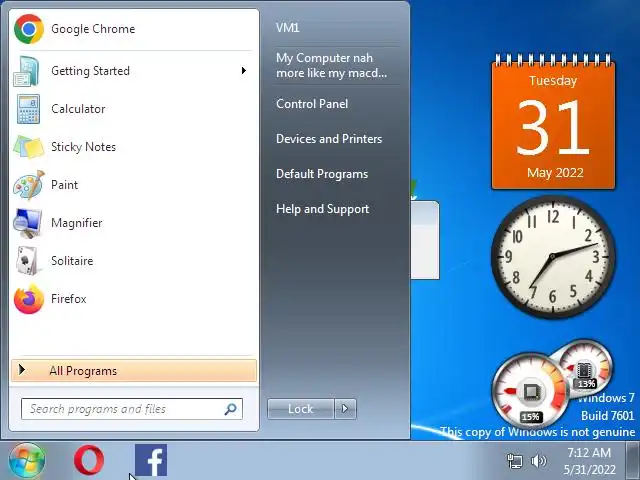Open Default Programs
Image resolution: width=640 pixels, height=480 pixels.
[322, 174]
